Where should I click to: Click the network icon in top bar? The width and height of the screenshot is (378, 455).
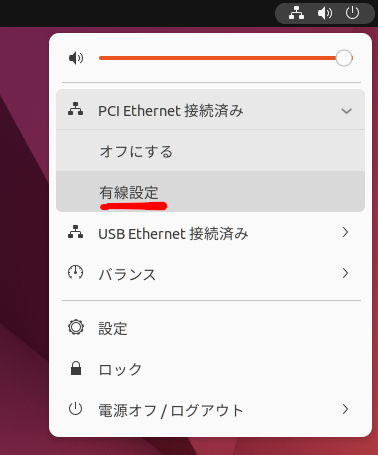pyautogui.click(x=296, y=13)
